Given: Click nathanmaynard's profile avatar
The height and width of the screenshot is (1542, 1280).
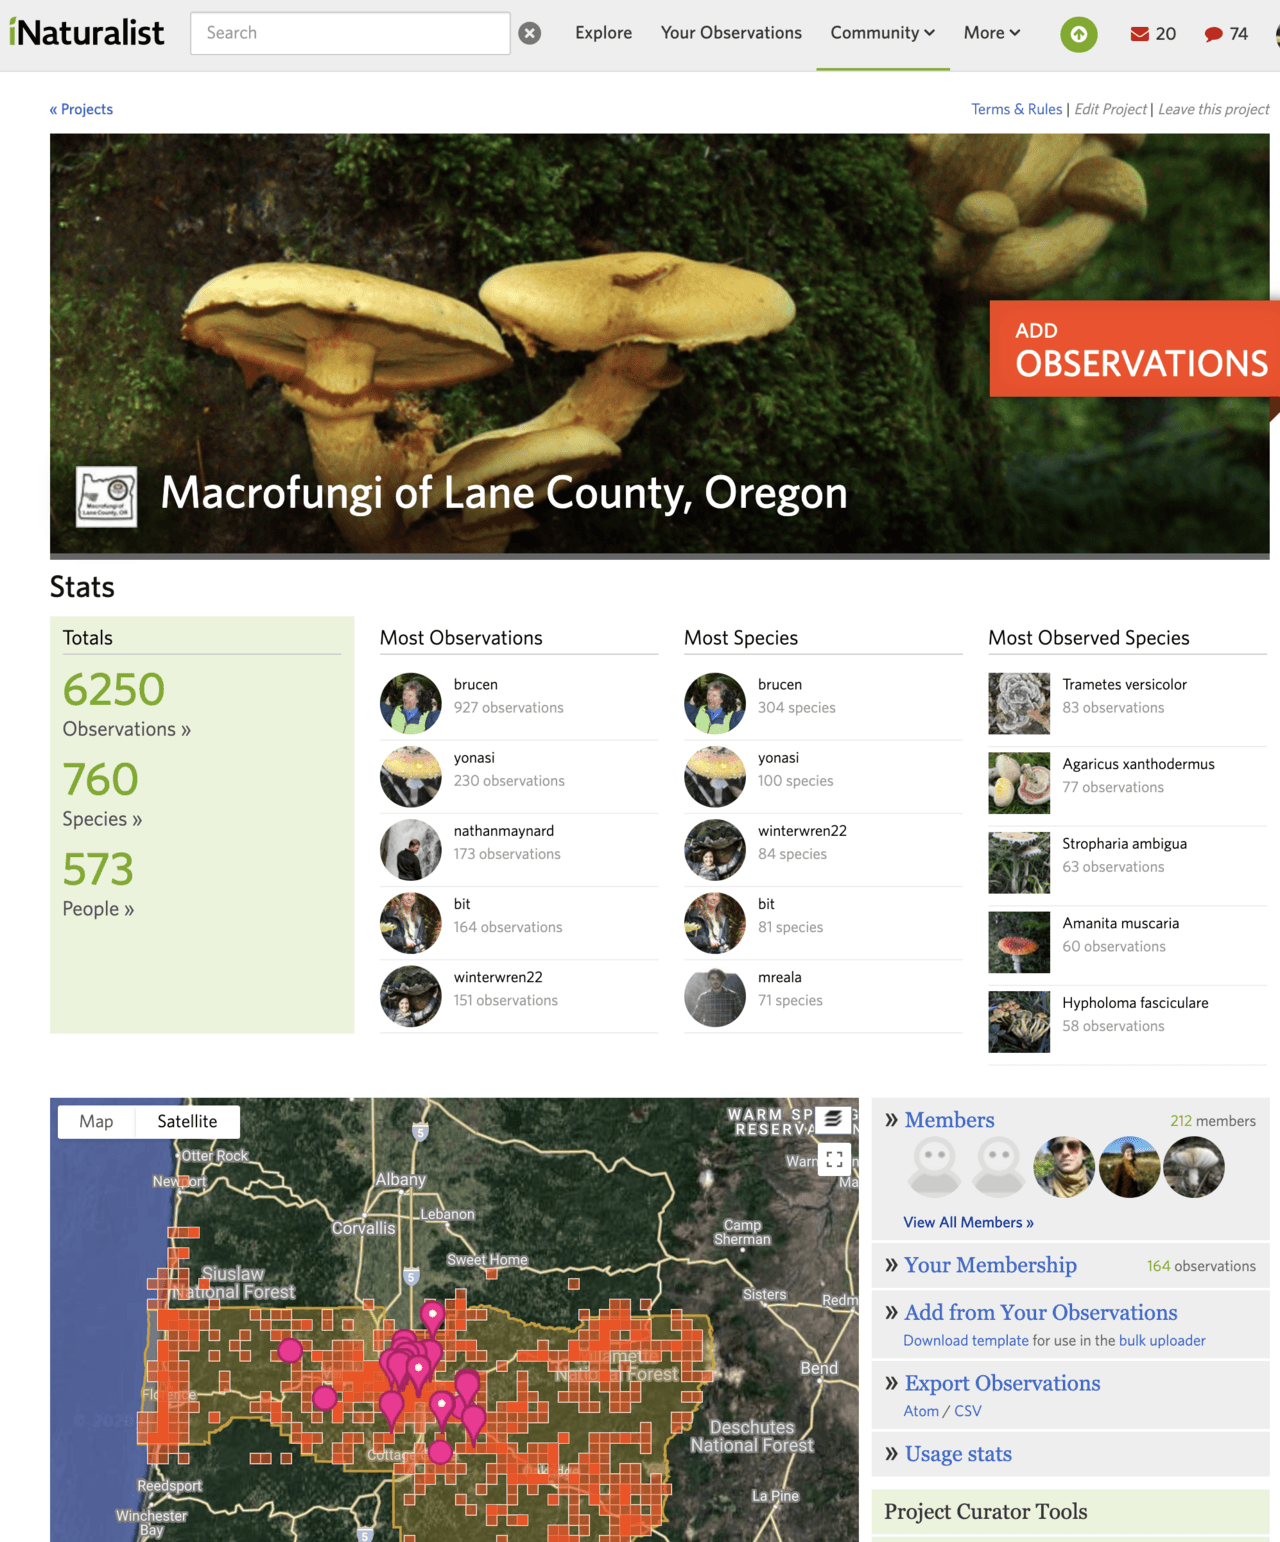Looking at the screenshot, I should pyautogui.click(x=411, y=850).
